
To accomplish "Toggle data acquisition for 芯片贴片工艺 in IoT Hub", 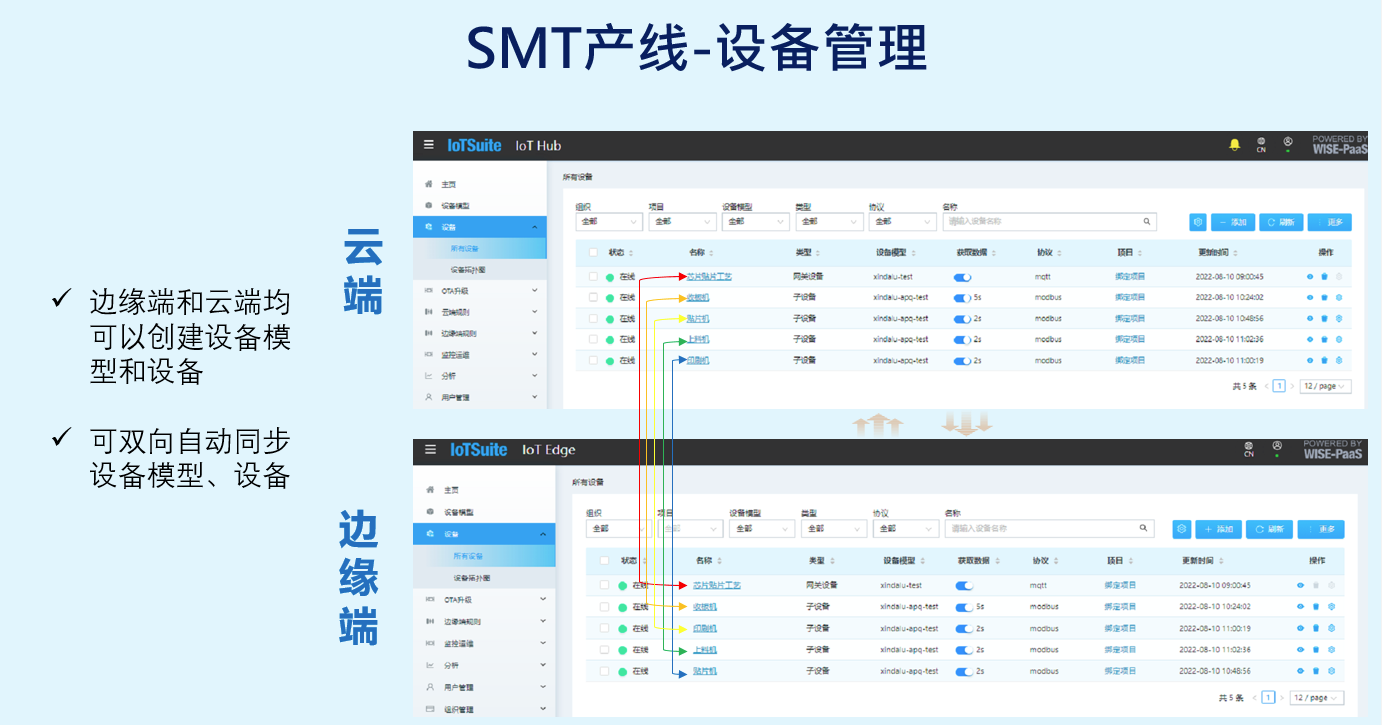I will [962, 277].
